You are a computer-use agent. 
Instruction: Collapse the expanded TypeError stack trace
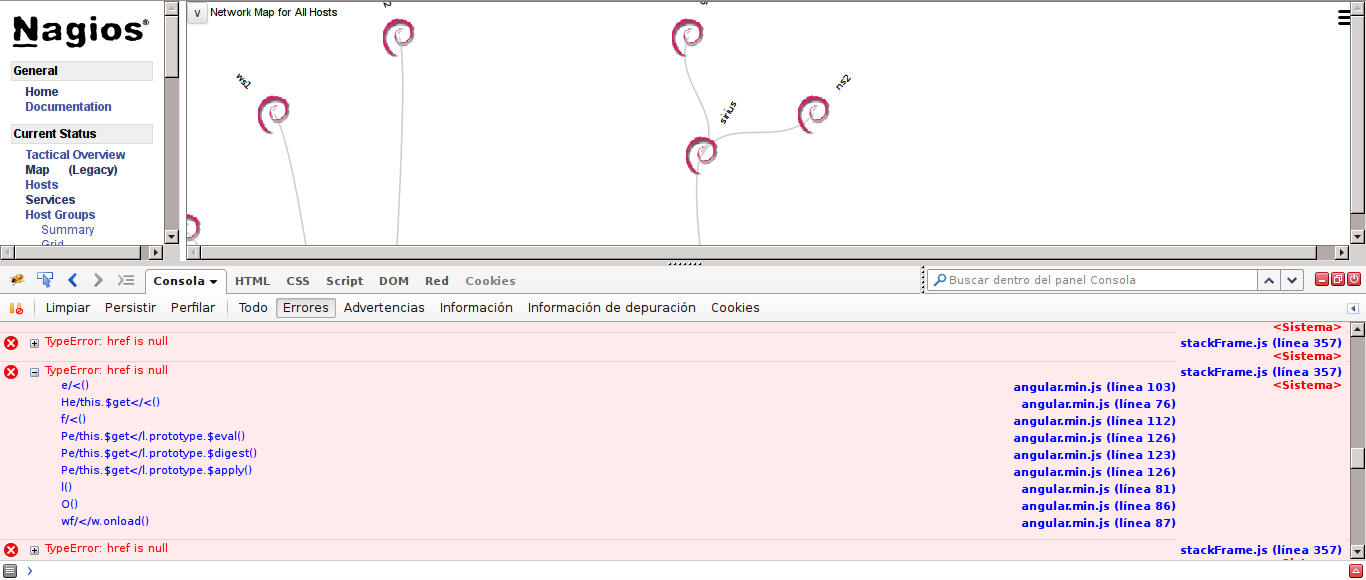[34, 372]
